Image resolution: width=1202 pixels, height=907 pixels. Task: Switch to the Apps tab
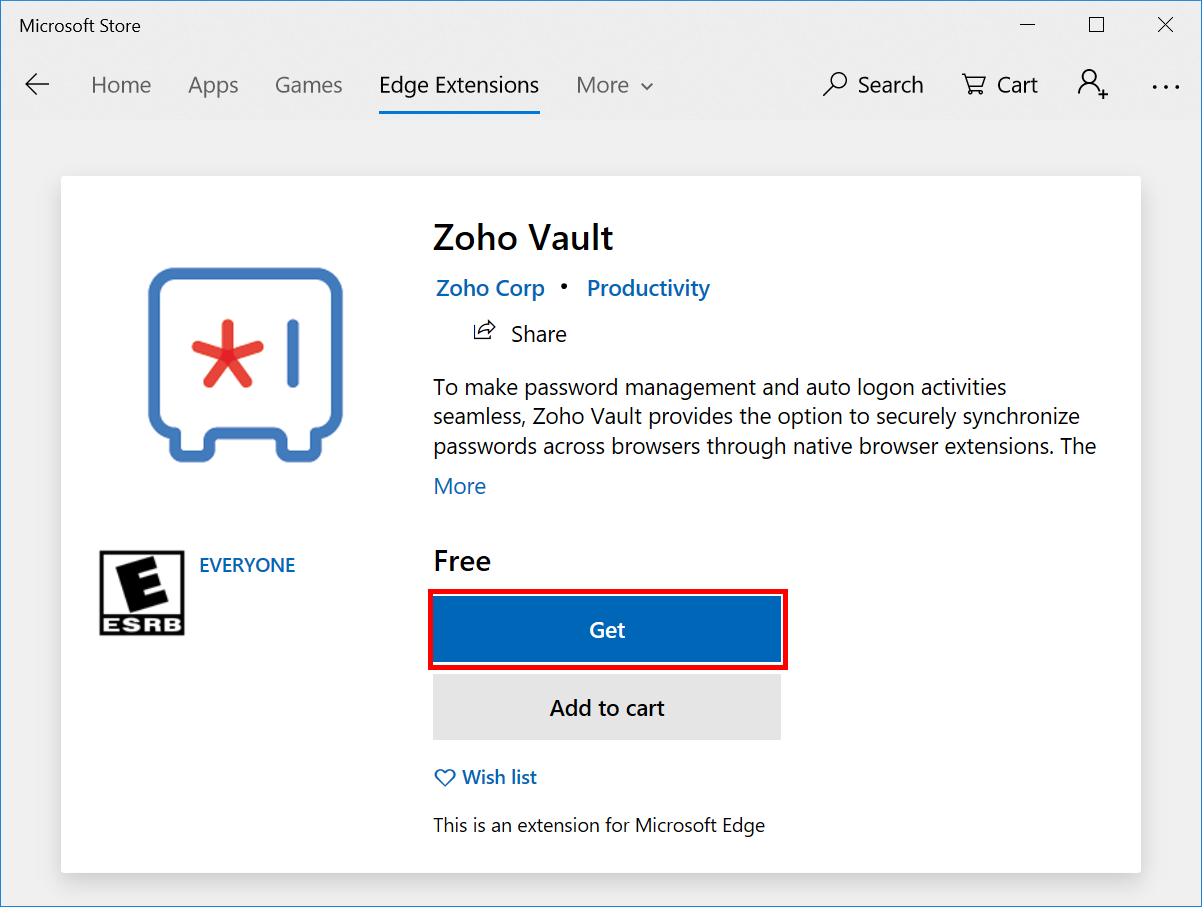coord(213,86)
